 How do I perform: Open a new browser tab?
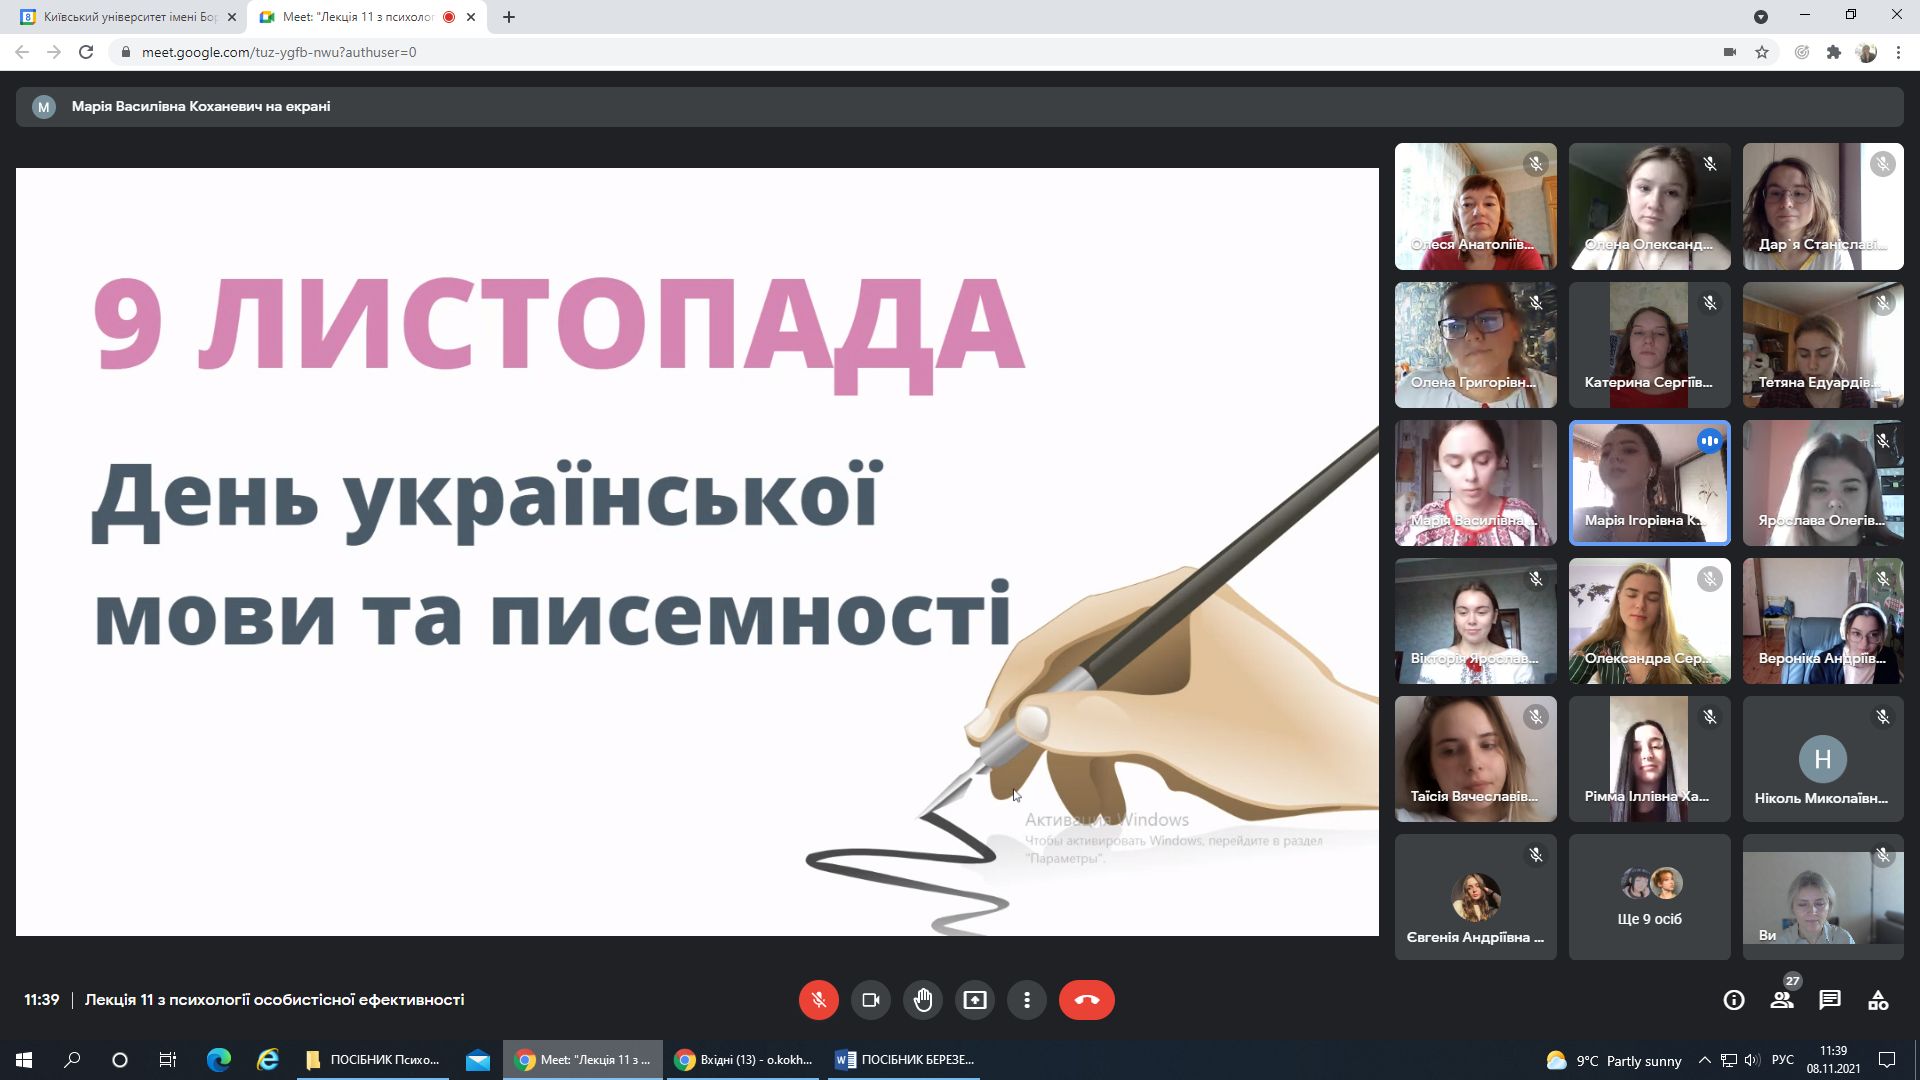tap(509, 17)
